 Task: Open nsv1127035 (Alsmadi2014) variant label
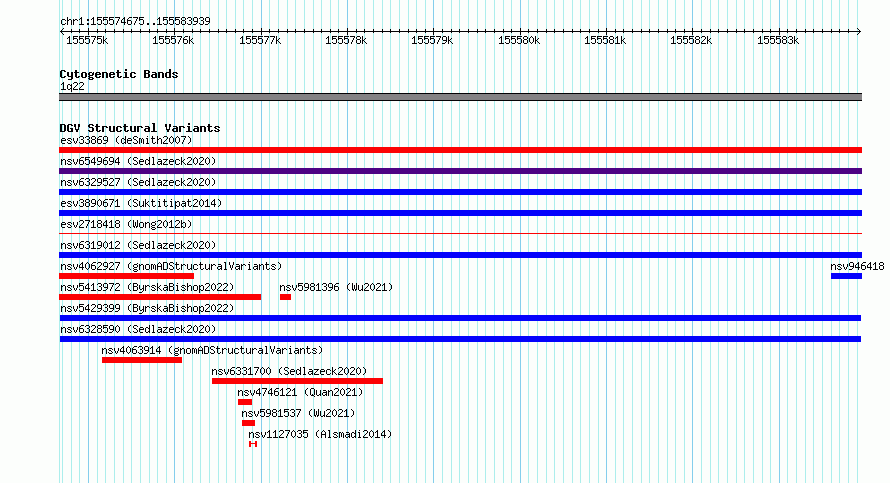point(320,434)
